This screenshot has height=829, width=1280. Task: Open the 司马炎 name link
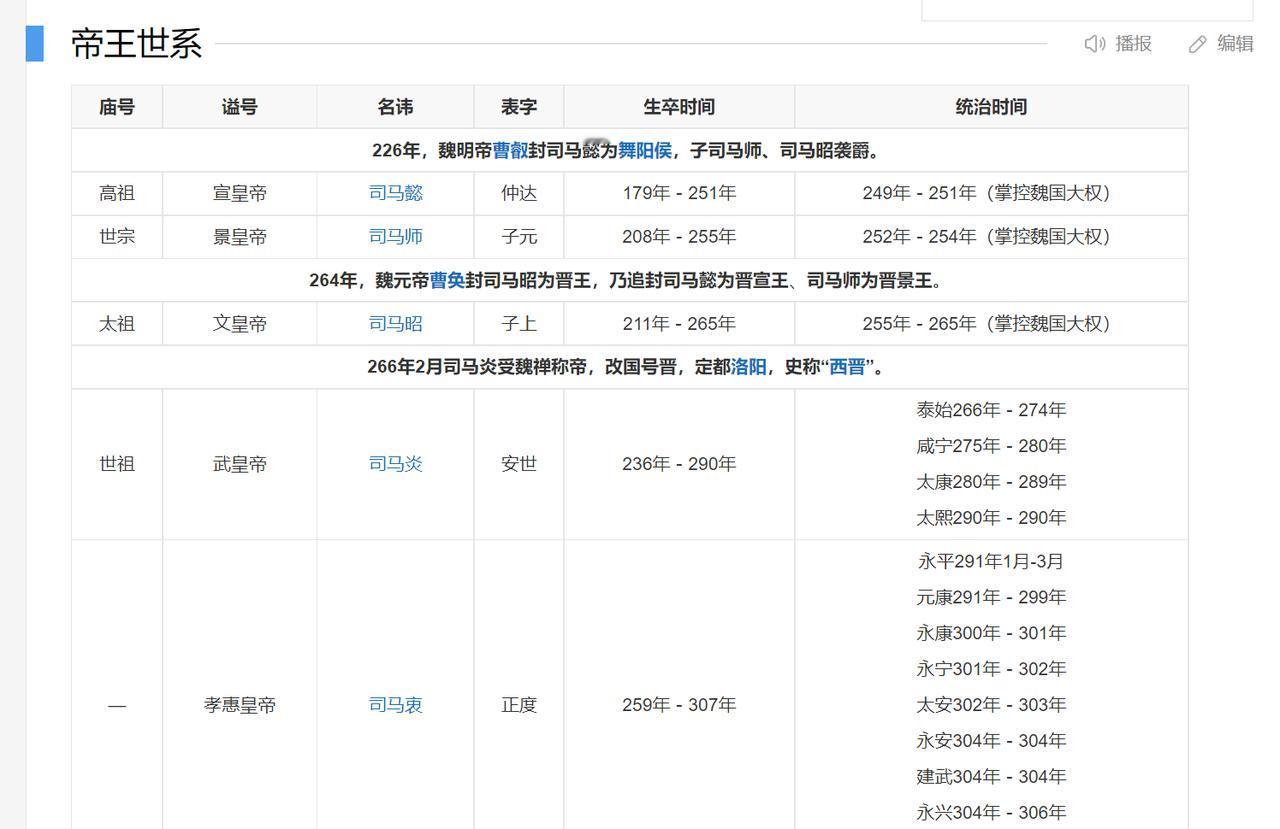point(396,464)
